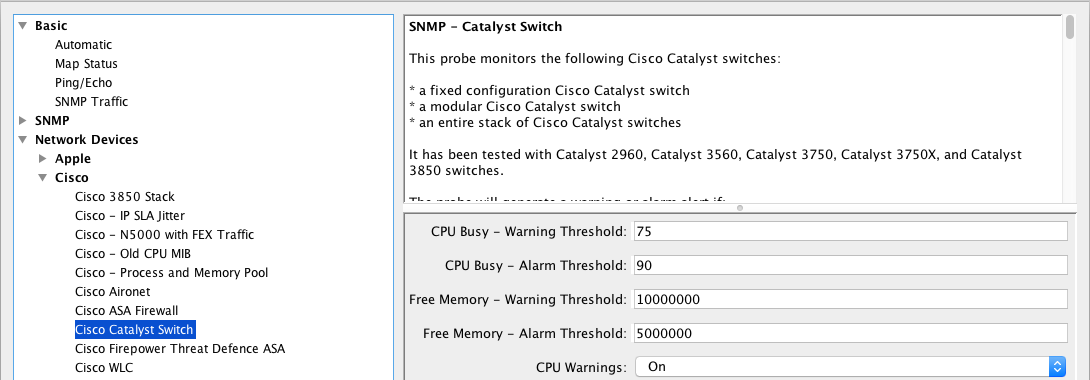Pick Cisco - Process and Memory Pool

[172, 272]
